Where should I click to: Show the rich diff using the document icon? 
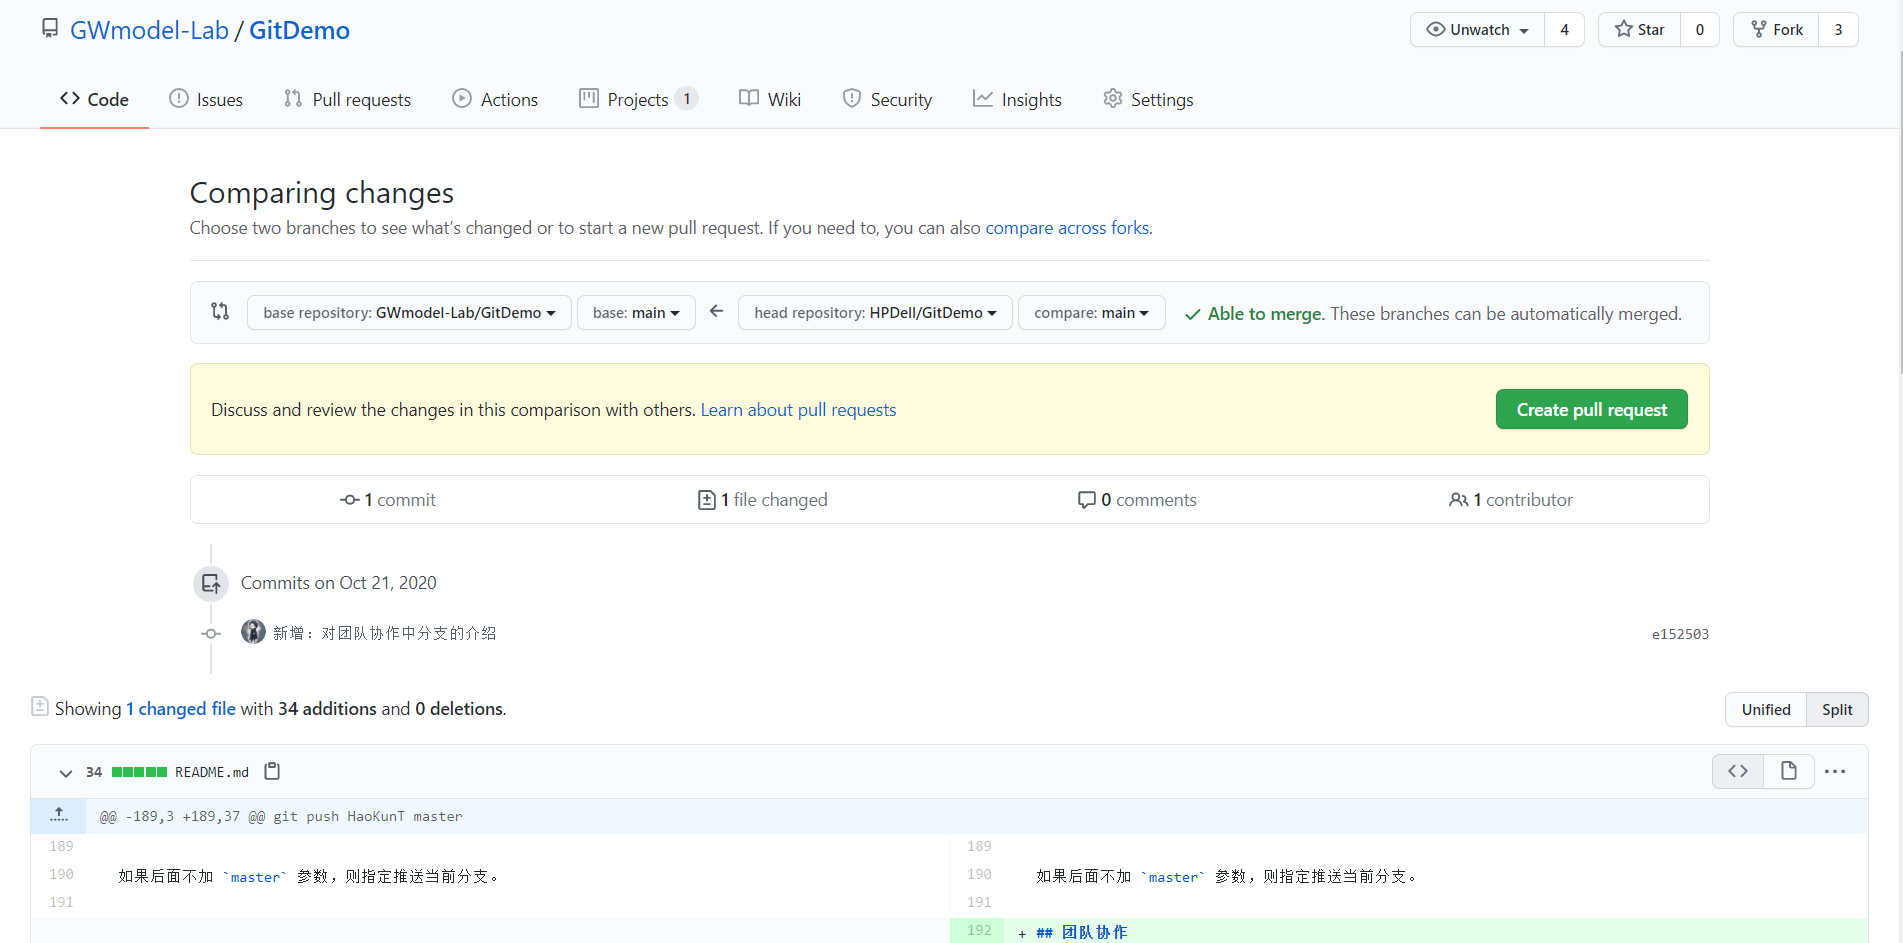click(1789, 771)
